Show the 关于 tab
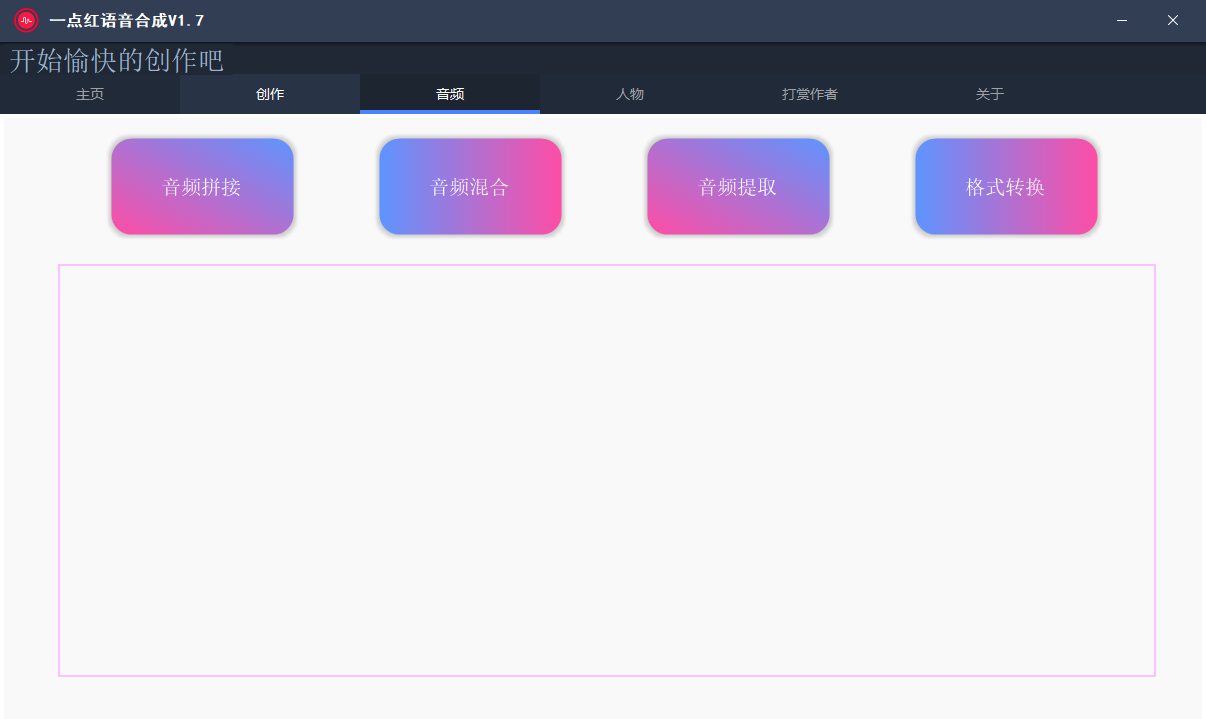This screenshot has width=1206, height=719. tap(990, 94)
